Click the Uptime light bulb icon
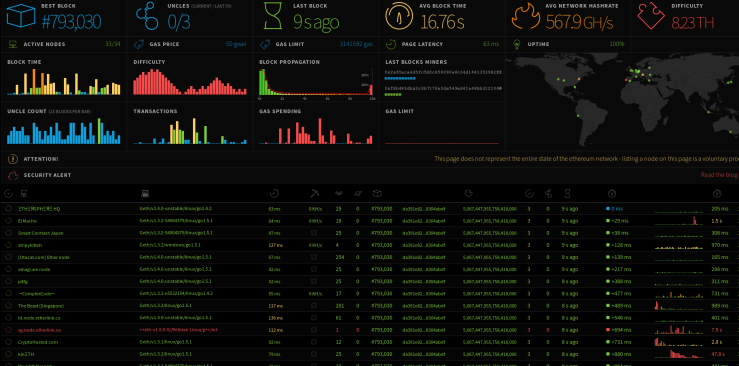The image size is (739, 366). point(517,44)
